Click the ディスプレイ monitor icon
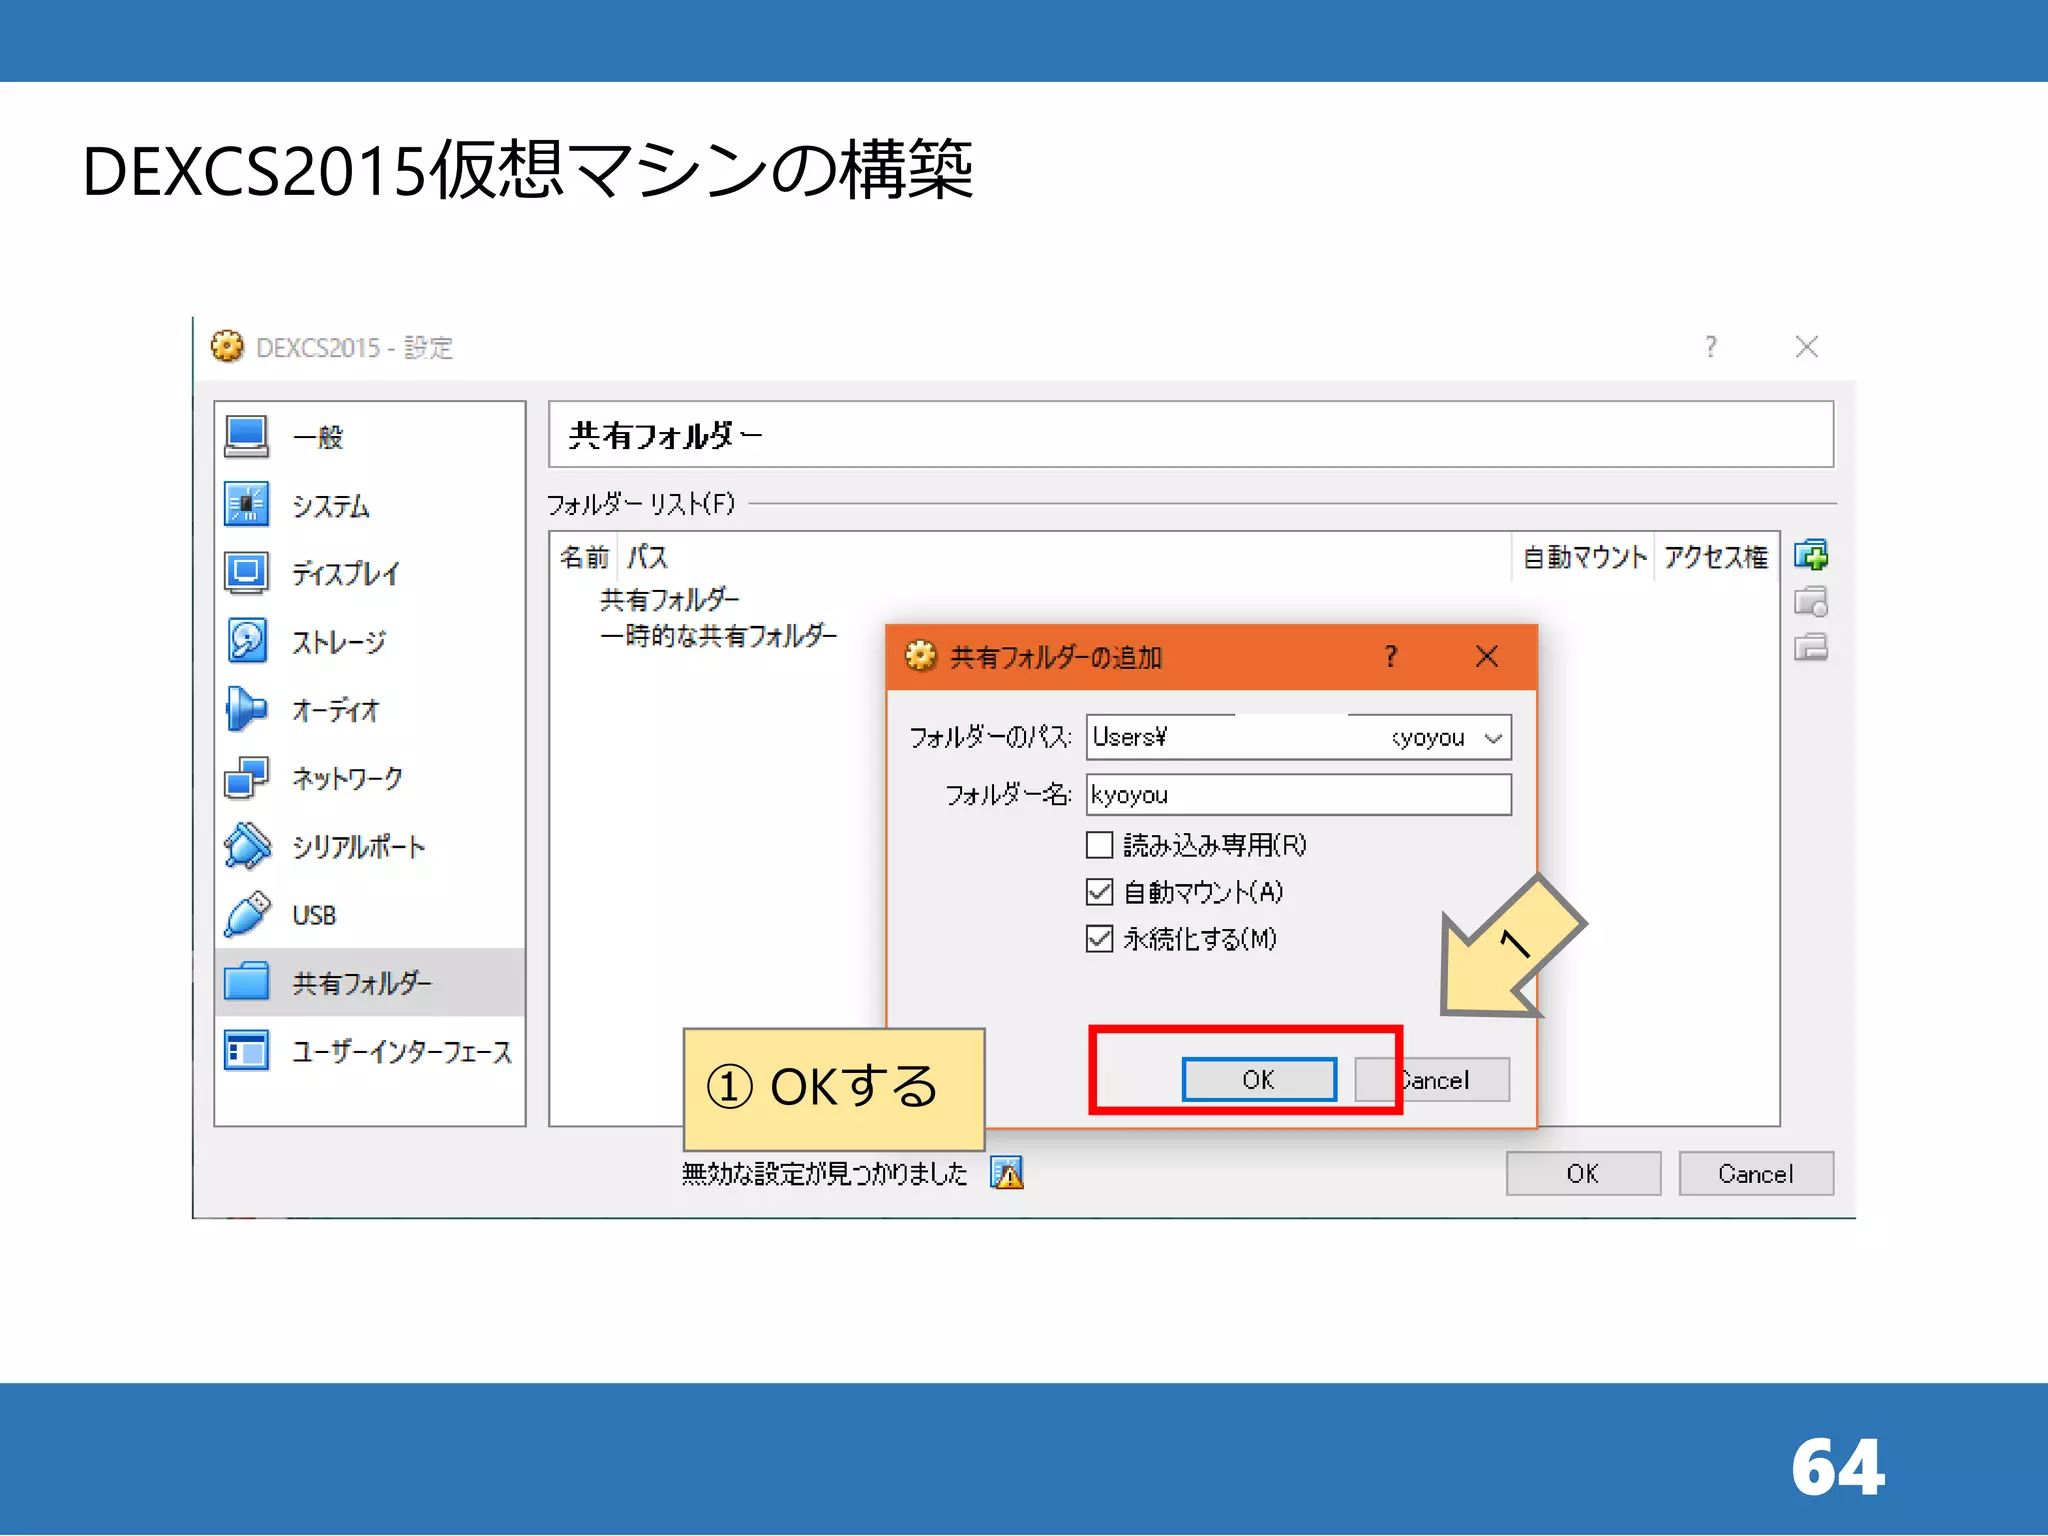This screenshot has height=1536, width=2048. pos(246,573)
